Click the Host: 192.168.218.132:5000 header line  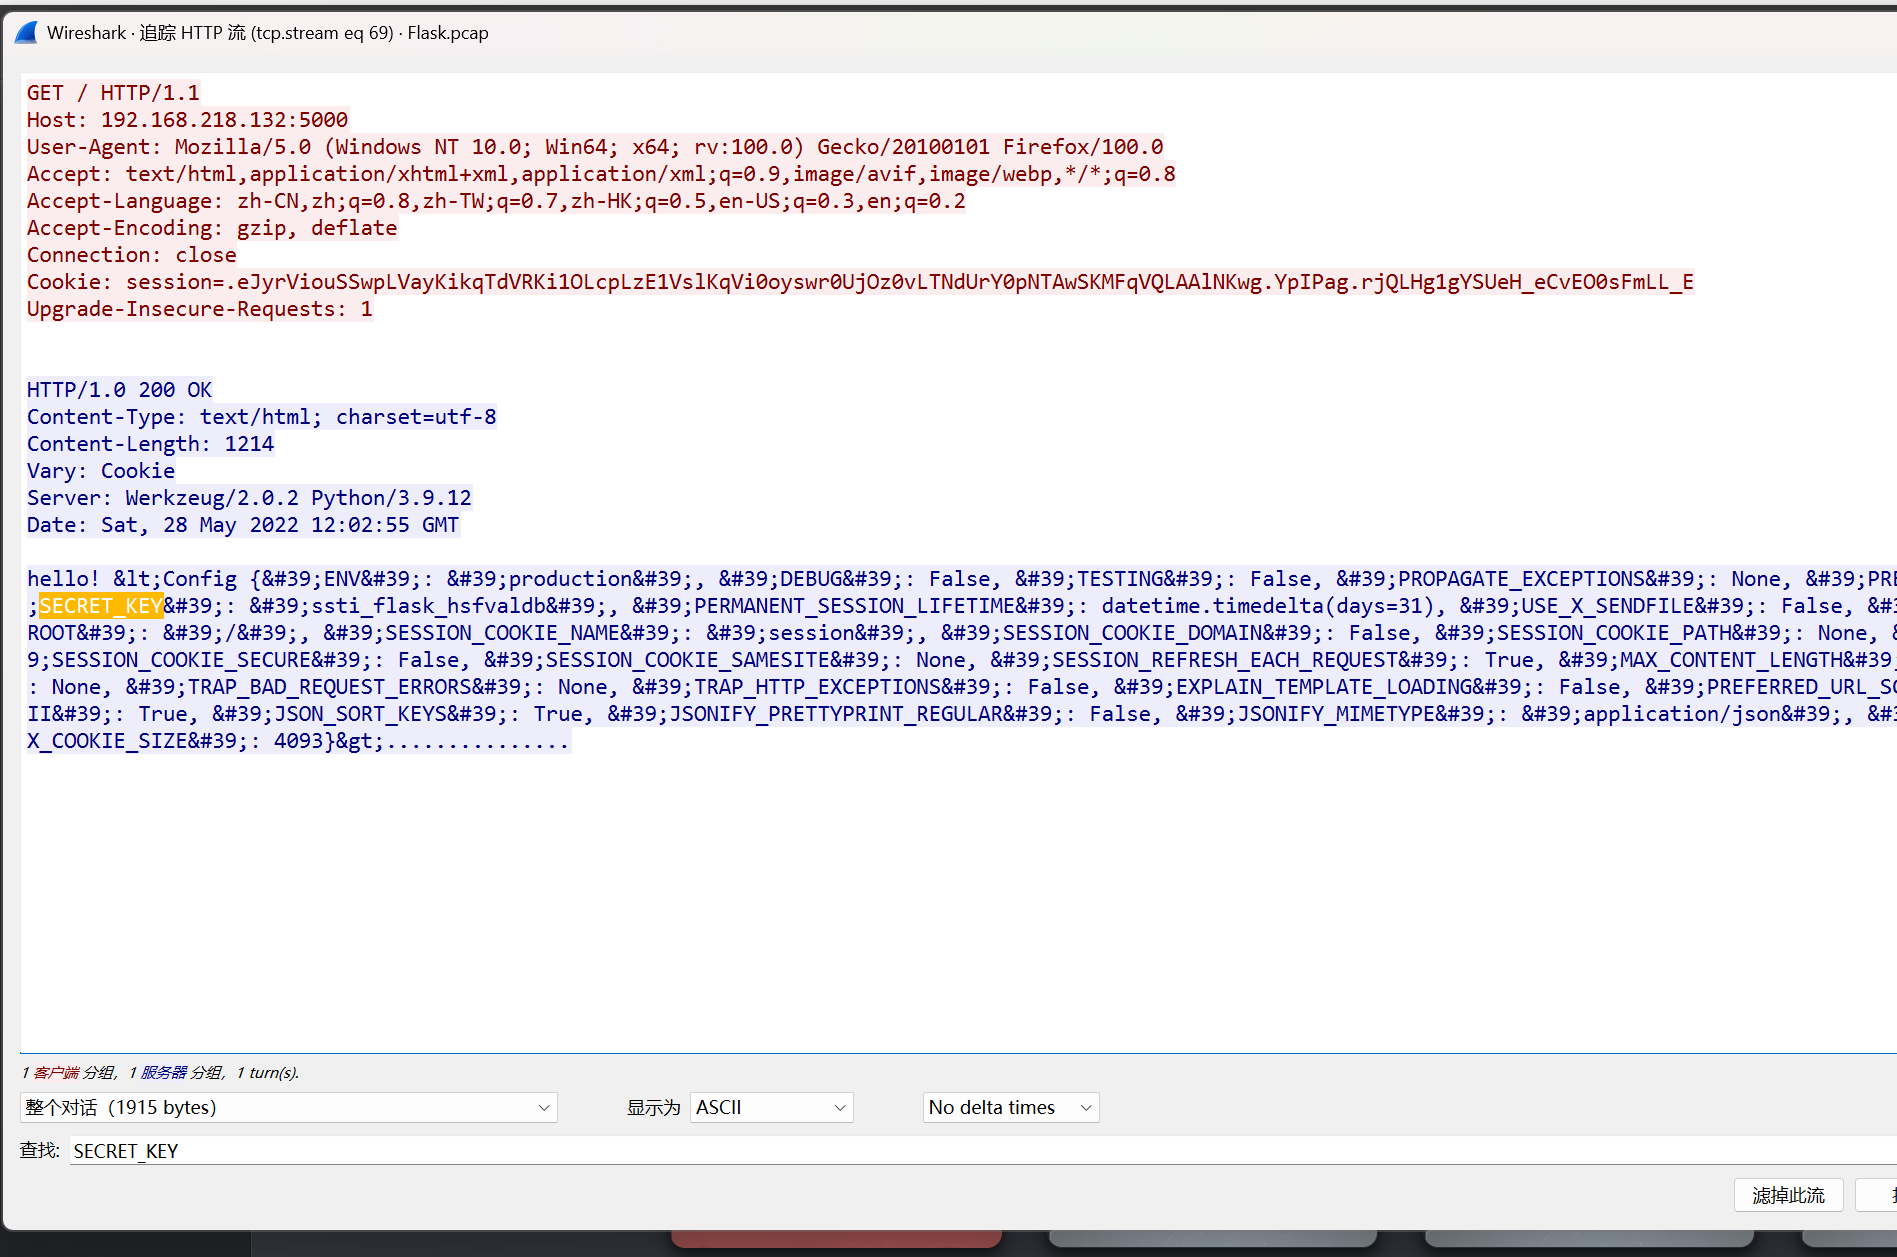click(187, 120)
